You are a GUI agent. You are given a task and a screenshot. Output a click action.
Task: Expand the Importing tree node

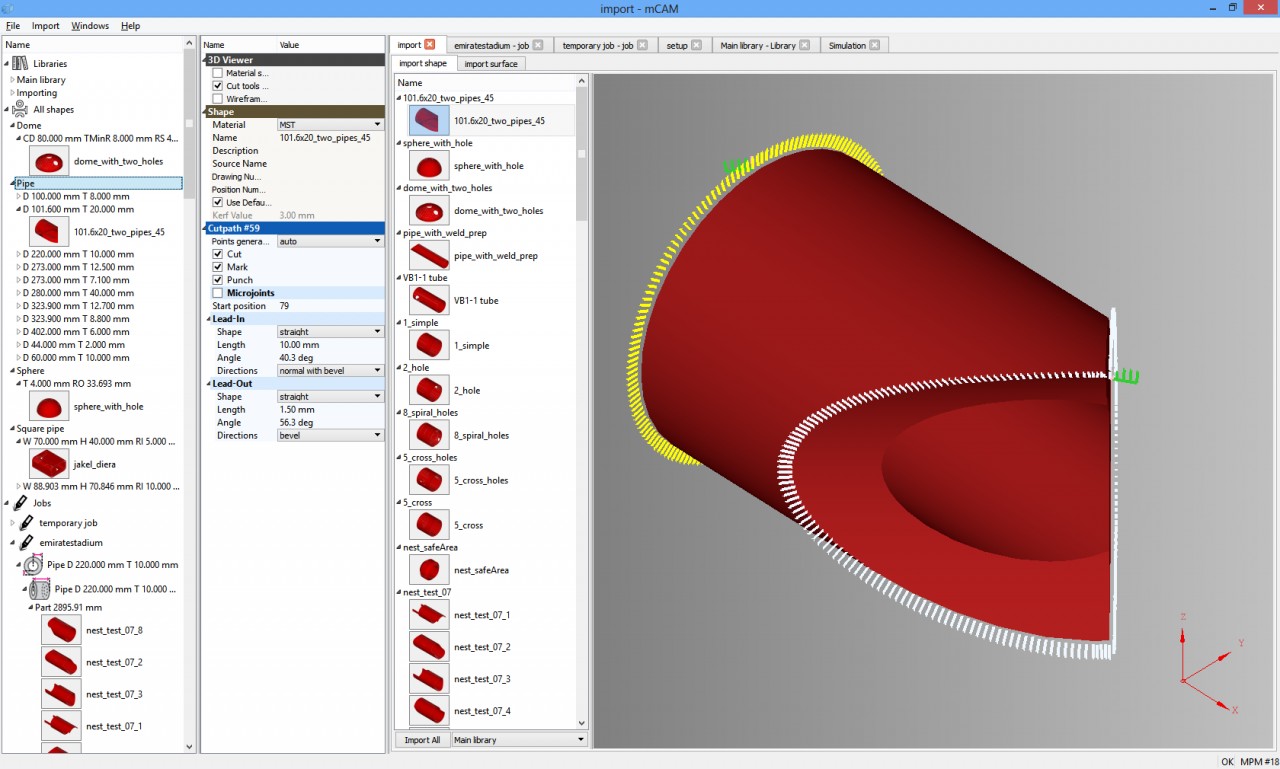[x=12, y=93]
